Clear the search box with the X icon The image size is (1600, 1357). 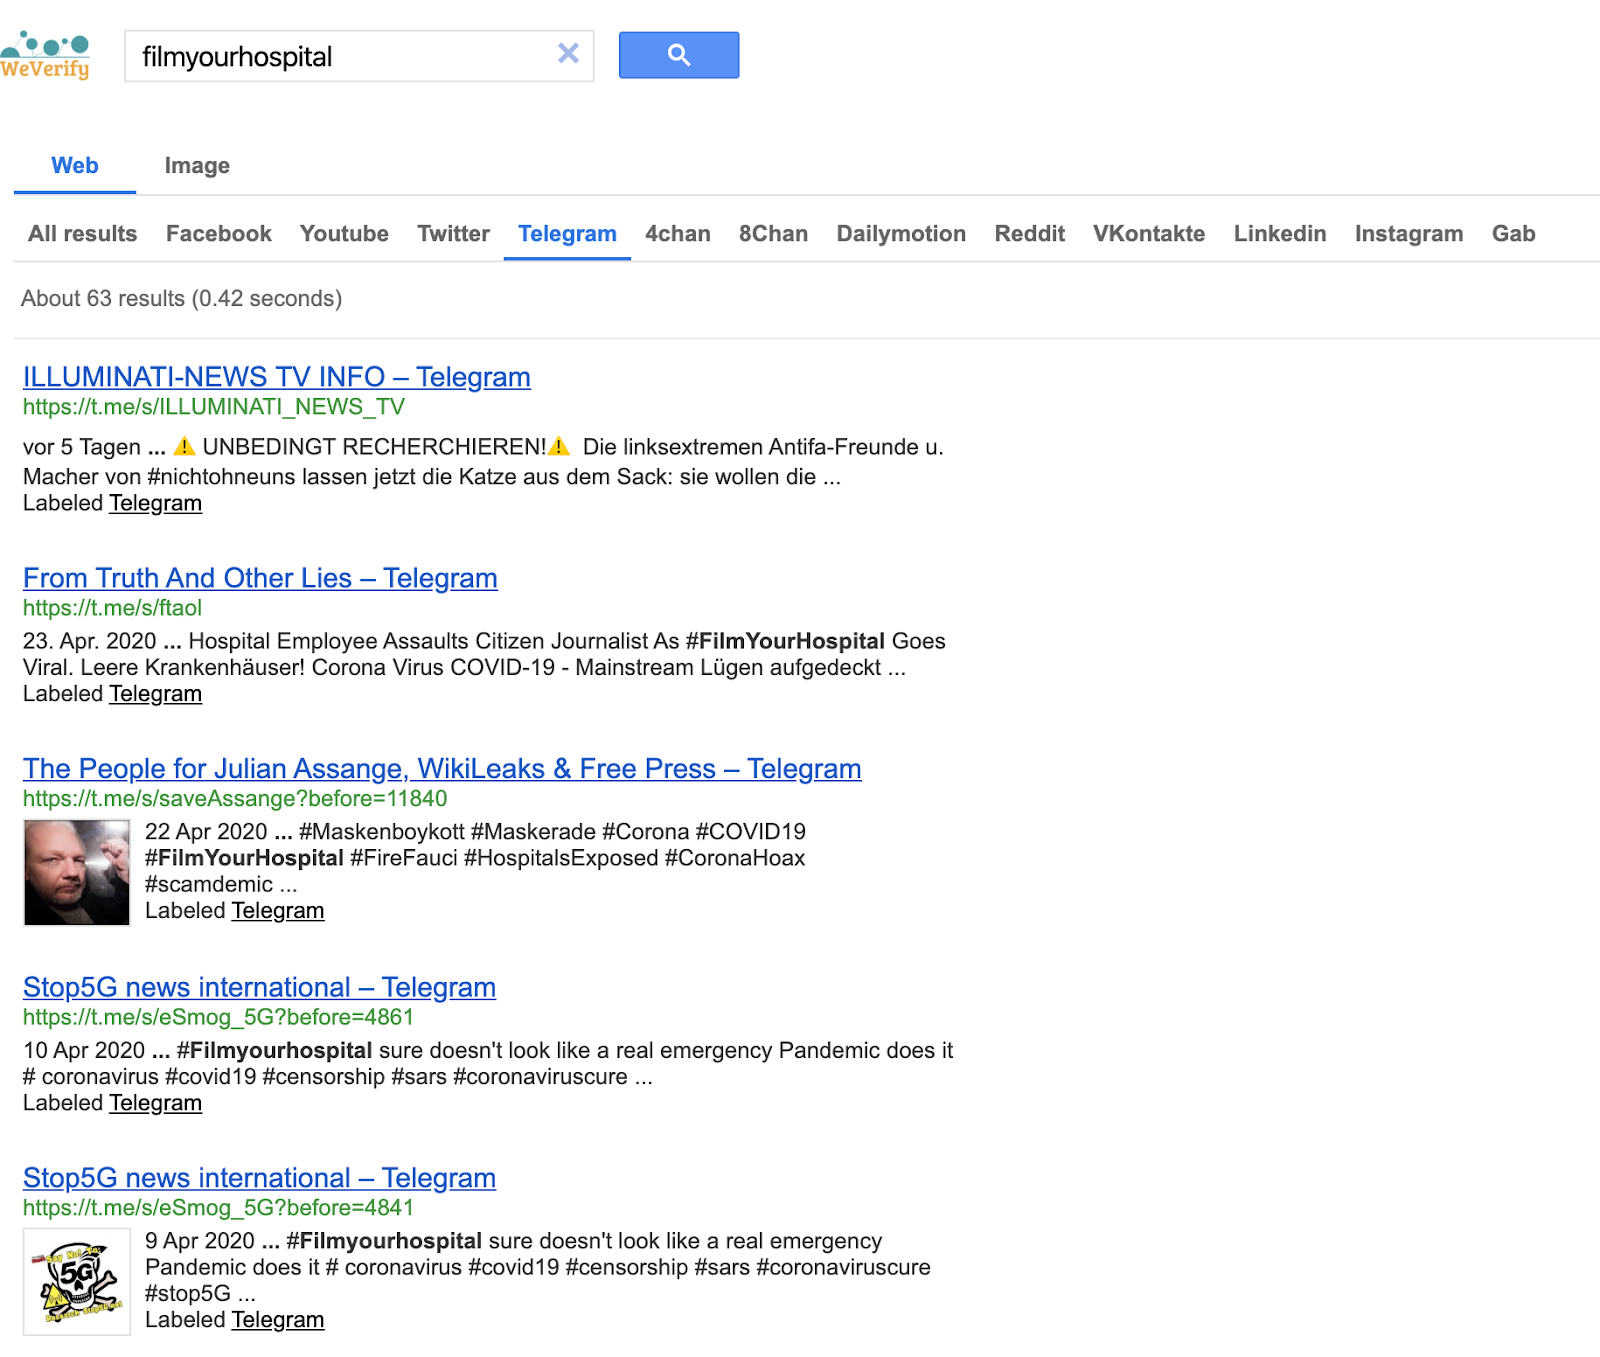coord(568,54)
